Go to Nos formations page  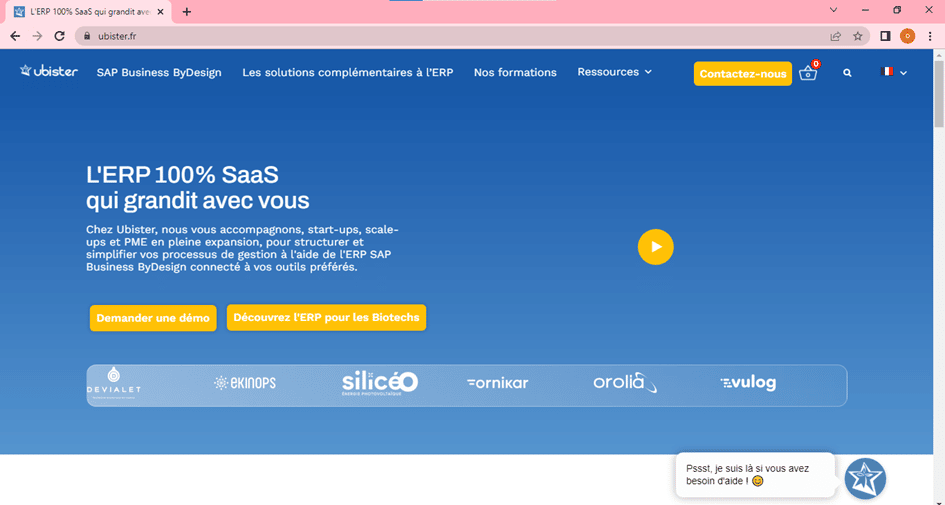click(515, 73)
